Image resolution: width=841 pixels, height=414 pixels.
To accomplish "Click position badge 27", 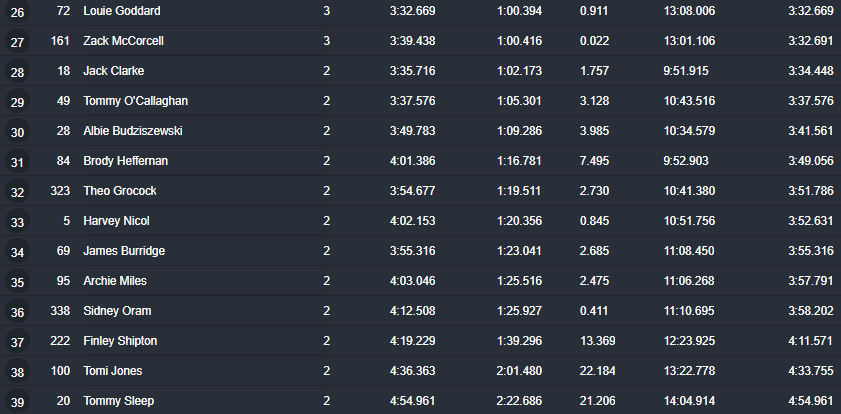I will 17,41.
